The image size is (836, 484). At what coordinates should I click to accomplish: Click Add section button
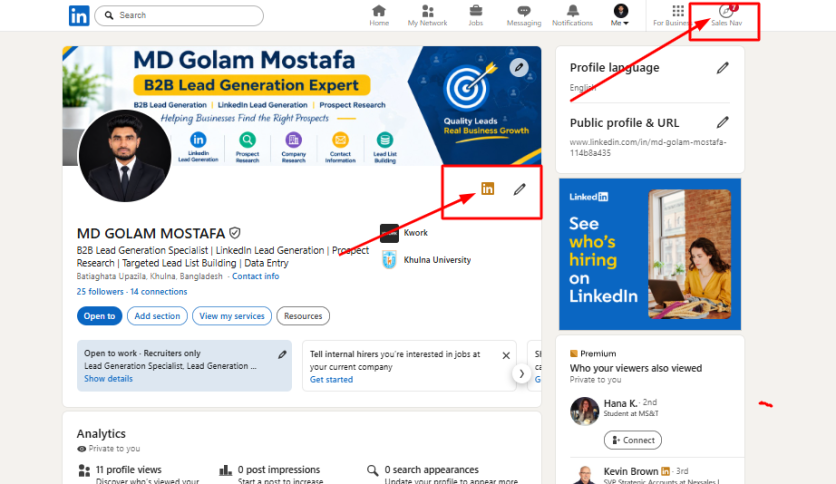pos(157,316)
